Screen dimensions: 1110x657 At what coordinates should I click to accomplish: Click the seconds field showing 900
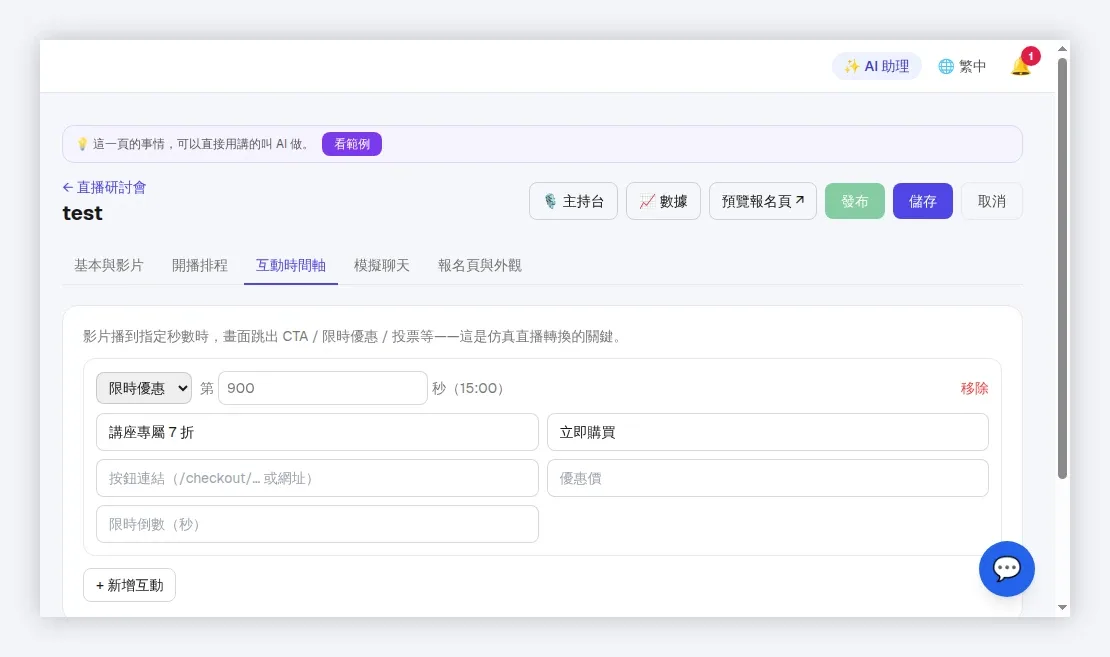click(323, 388)
